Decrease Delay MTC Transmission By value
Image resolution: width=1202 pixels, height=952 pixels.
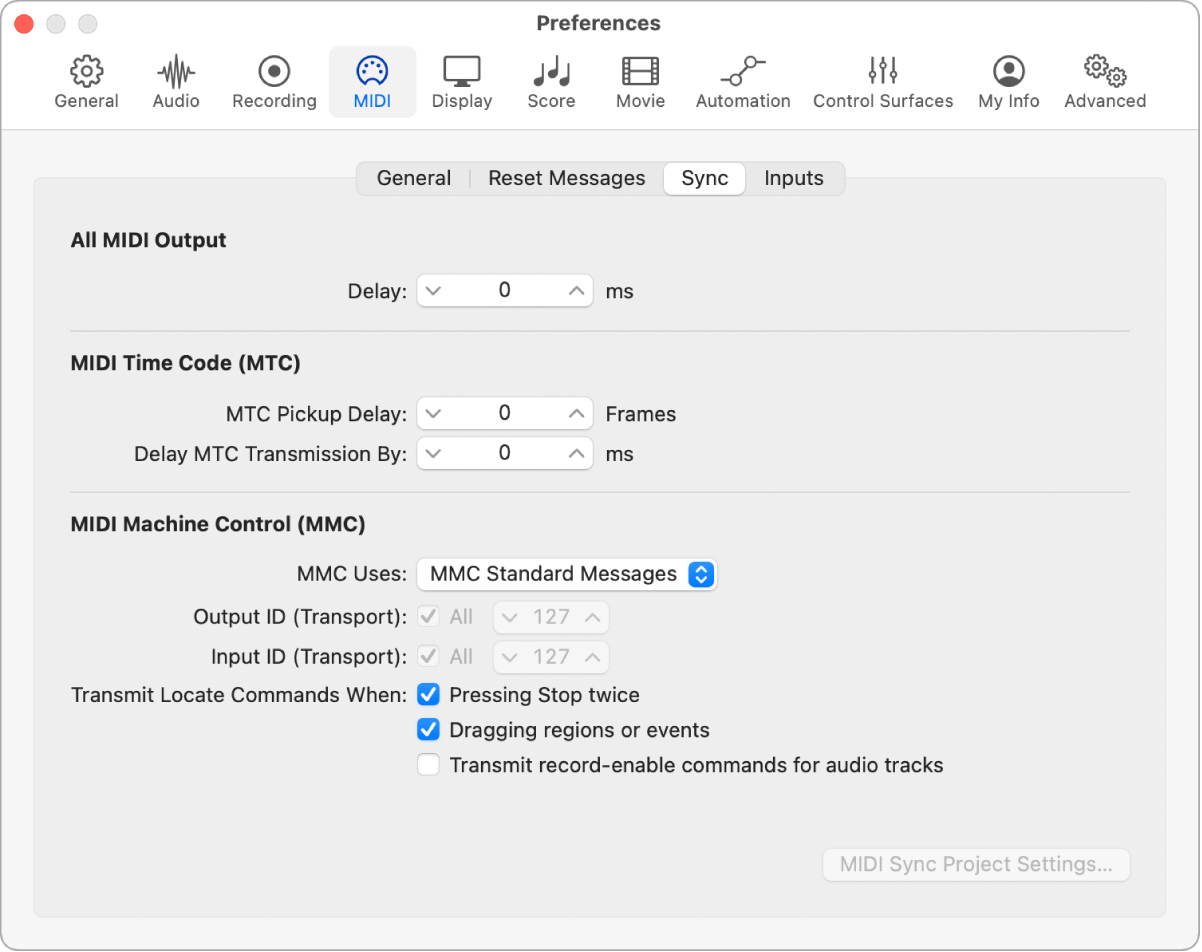point(432,454)
